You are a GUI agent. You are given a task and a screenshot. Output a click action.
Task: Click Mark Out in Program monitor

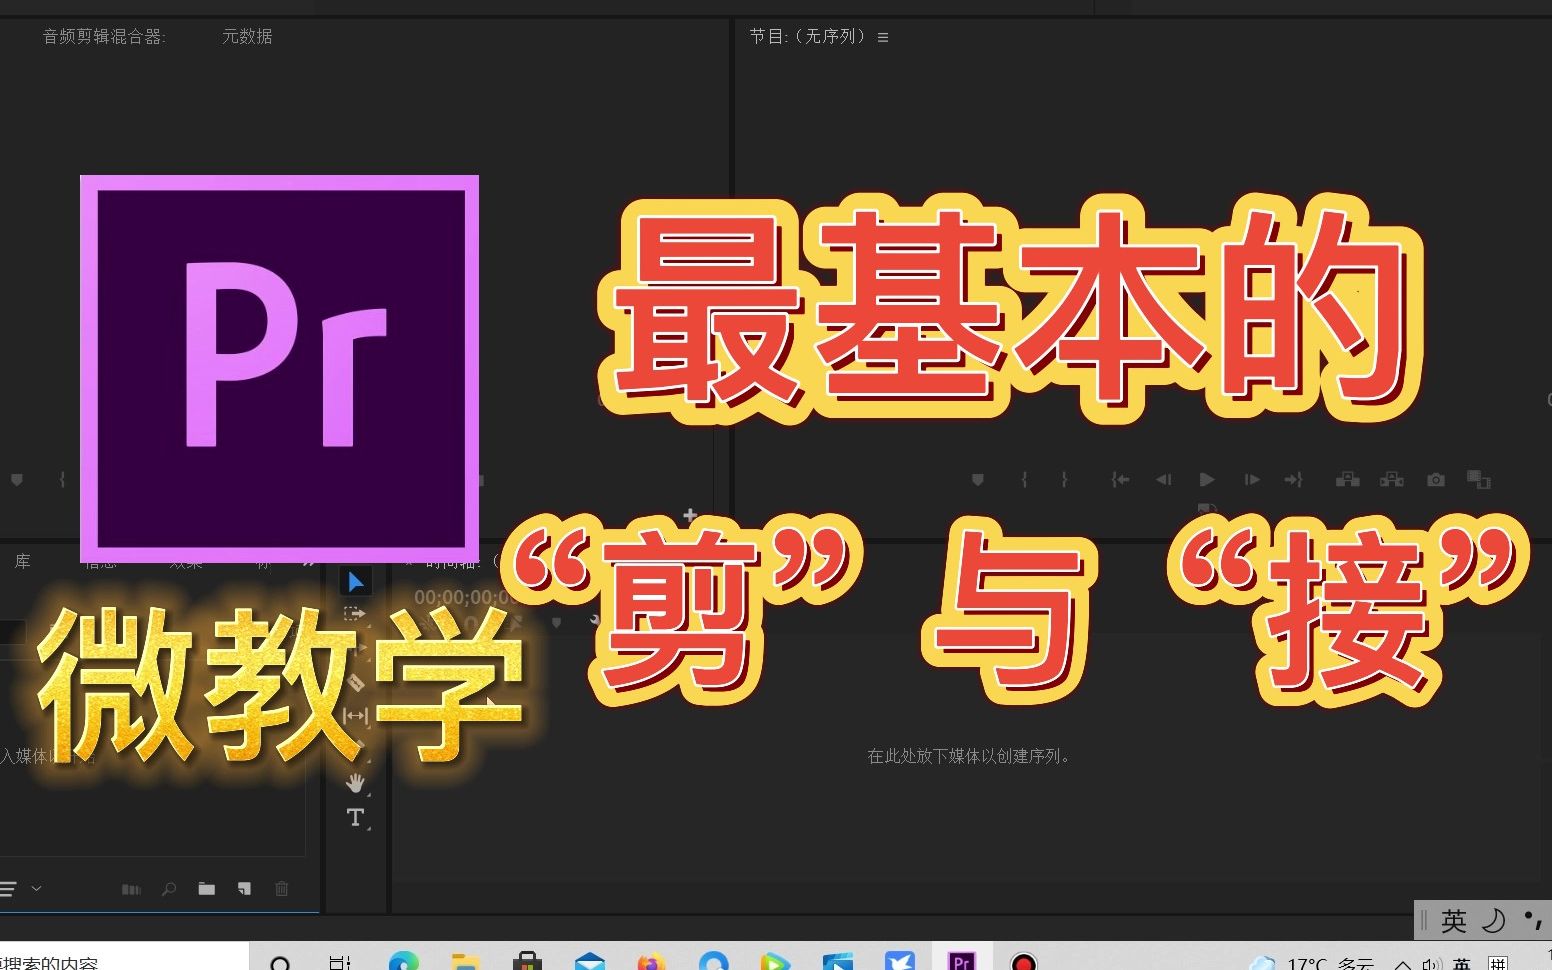coord(1064,480)
